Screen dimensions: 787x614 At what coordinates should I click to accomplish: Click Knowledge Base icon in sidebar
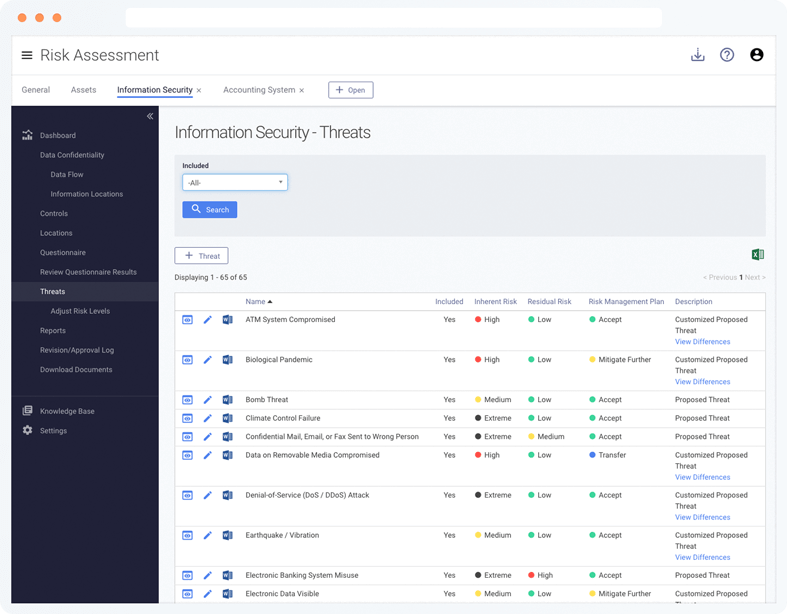click(27, 411)
